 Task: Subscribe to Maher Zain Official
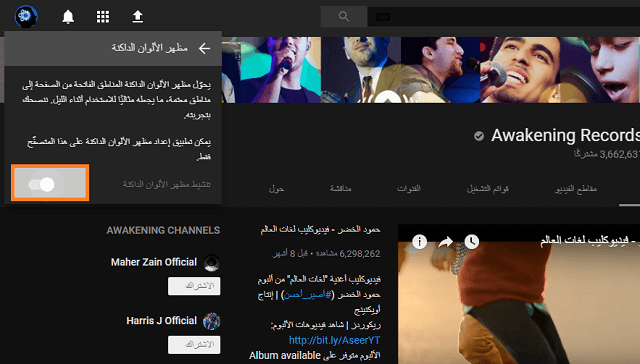pos(194,286)
